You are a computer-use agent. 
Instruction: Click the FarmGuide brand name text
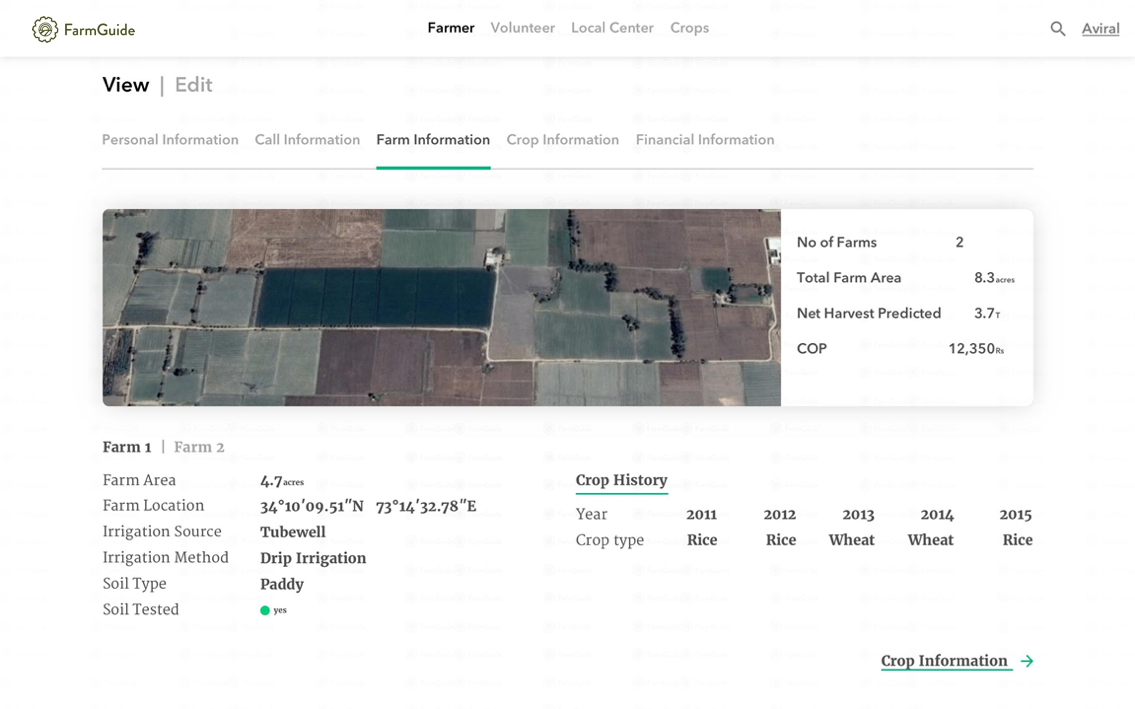point(99,30)
